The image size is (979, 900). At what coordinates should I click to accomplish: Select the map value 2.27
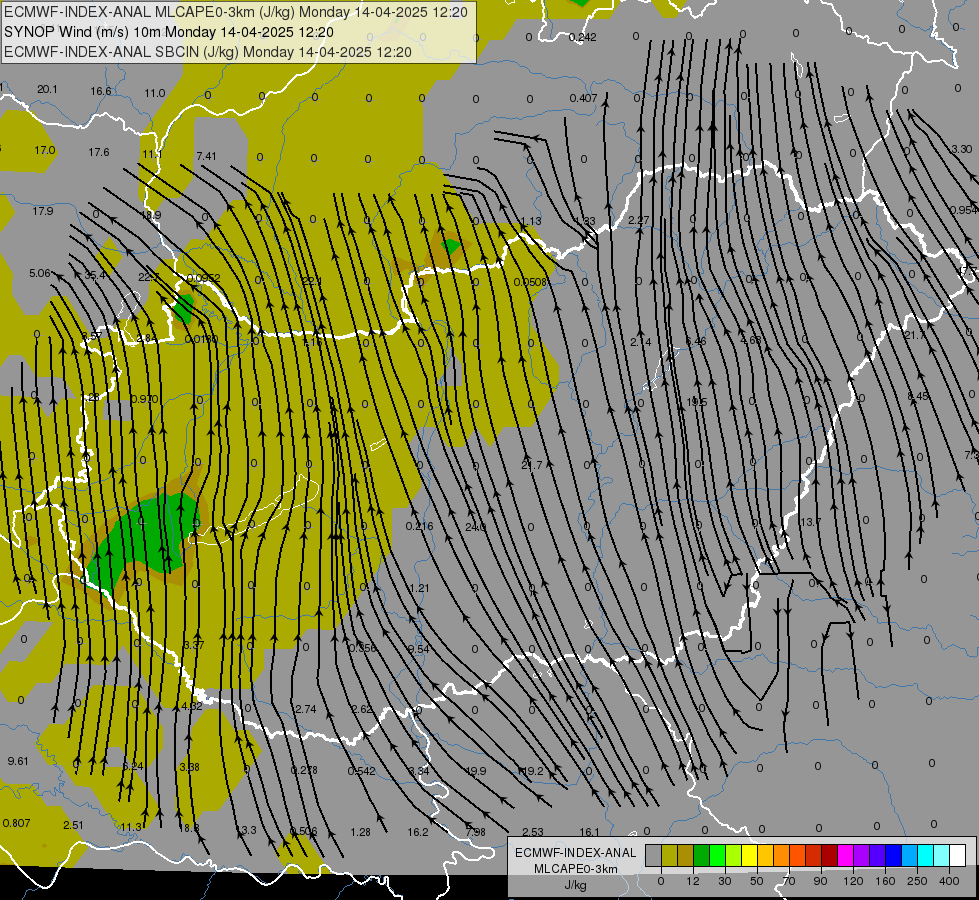click(x=639, y=220)
